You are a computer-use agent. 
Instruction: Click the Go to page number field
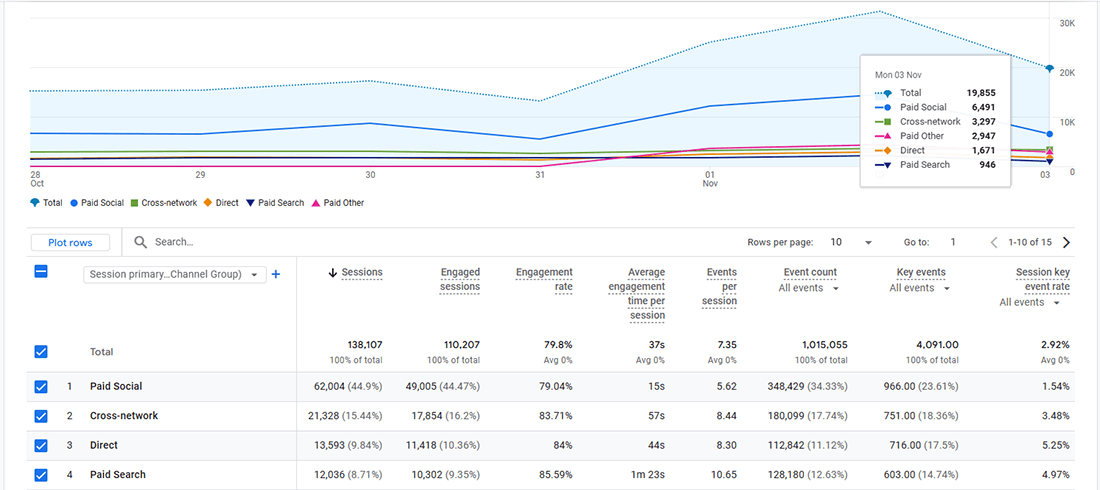pyautogui.click(x=953, y=242)
